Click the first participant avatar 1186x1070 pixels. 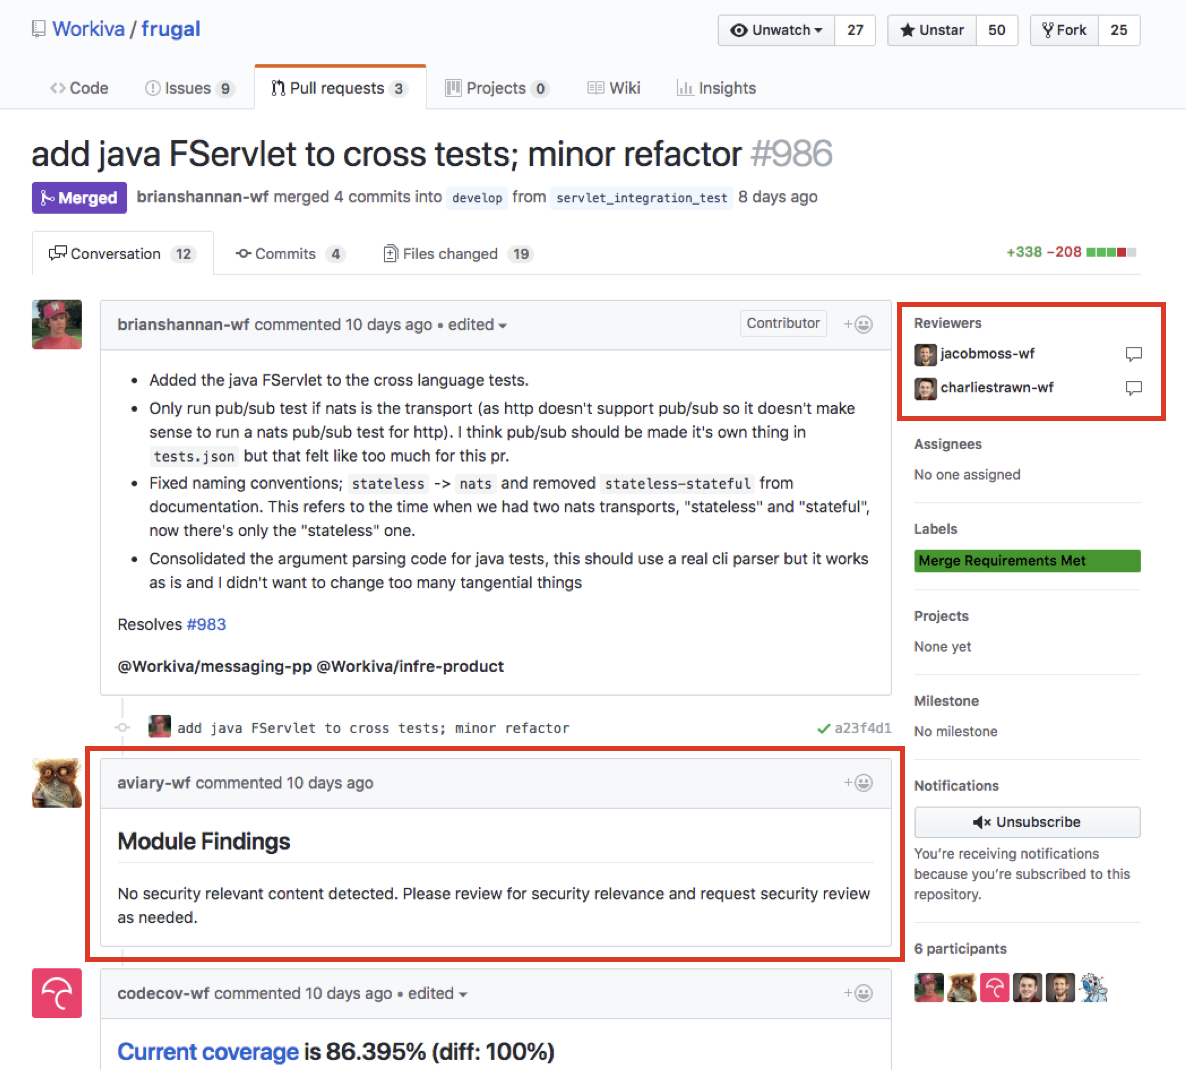coord(929,988)
